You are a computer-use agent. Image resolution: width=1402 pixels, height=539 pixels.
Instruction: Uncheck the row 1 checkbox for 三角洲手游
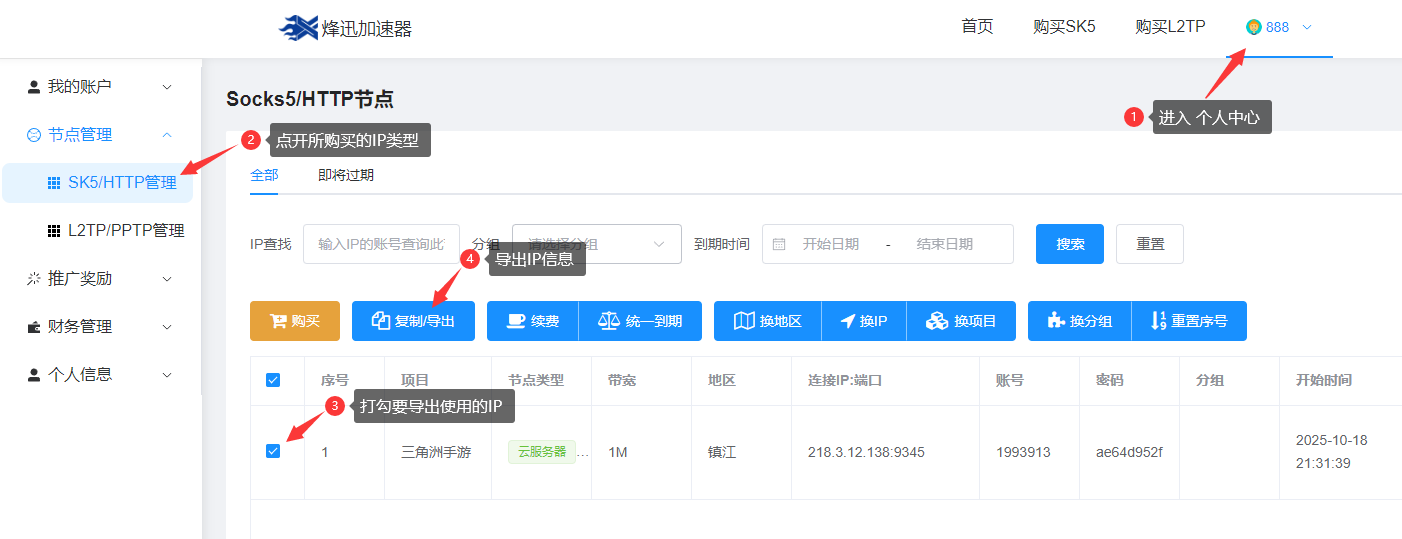coord(273,451)
